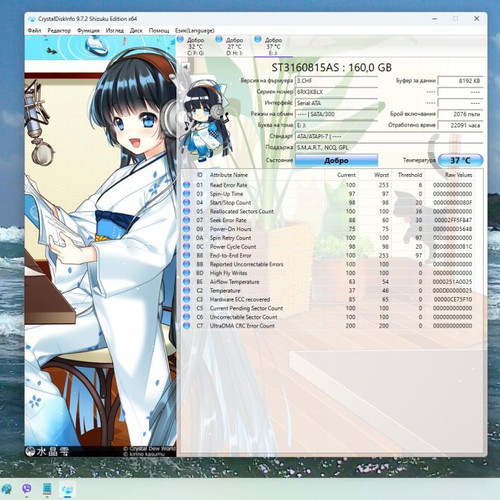The image size is (500, 500).
Task: Click the Raw Values column header
Action: 458,175
